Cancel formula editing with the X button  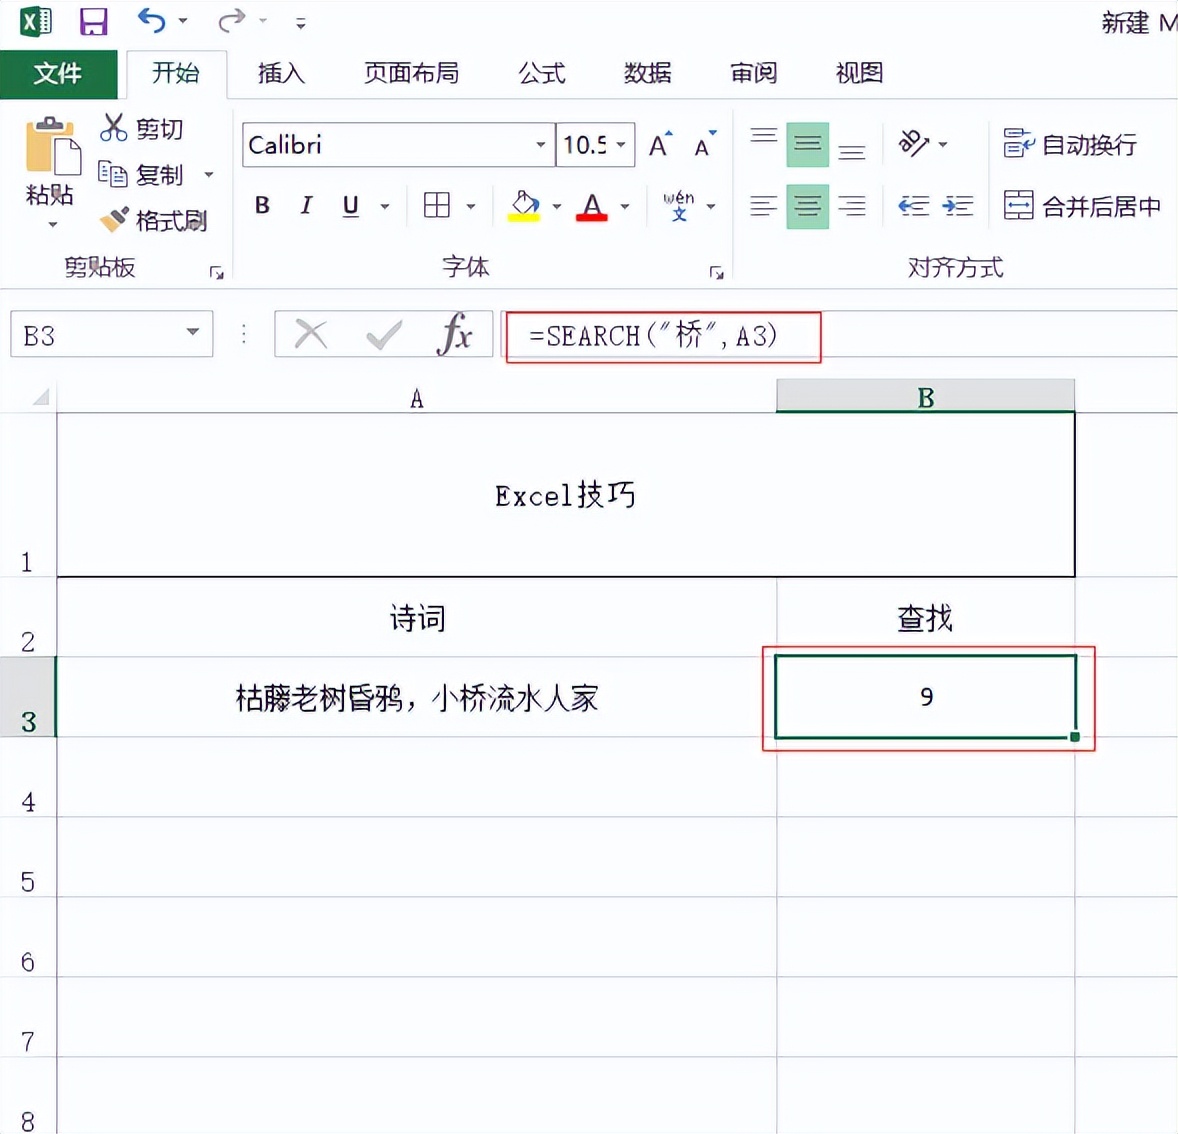[308, 334]
